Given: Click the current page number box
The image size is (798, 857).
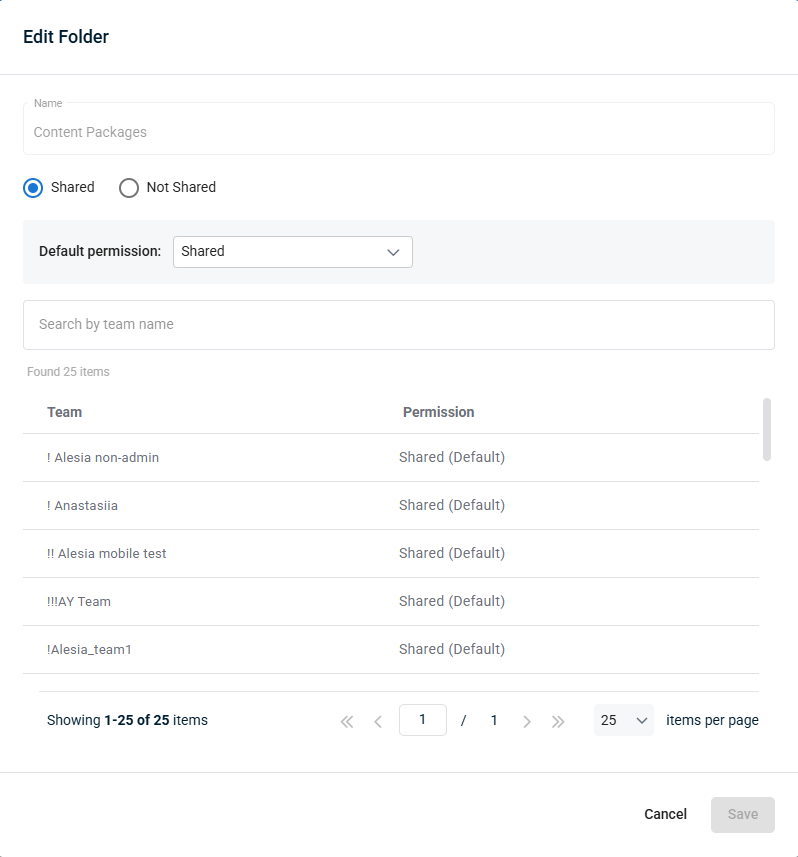Looking at the screenshot, I should pos(422,720).
